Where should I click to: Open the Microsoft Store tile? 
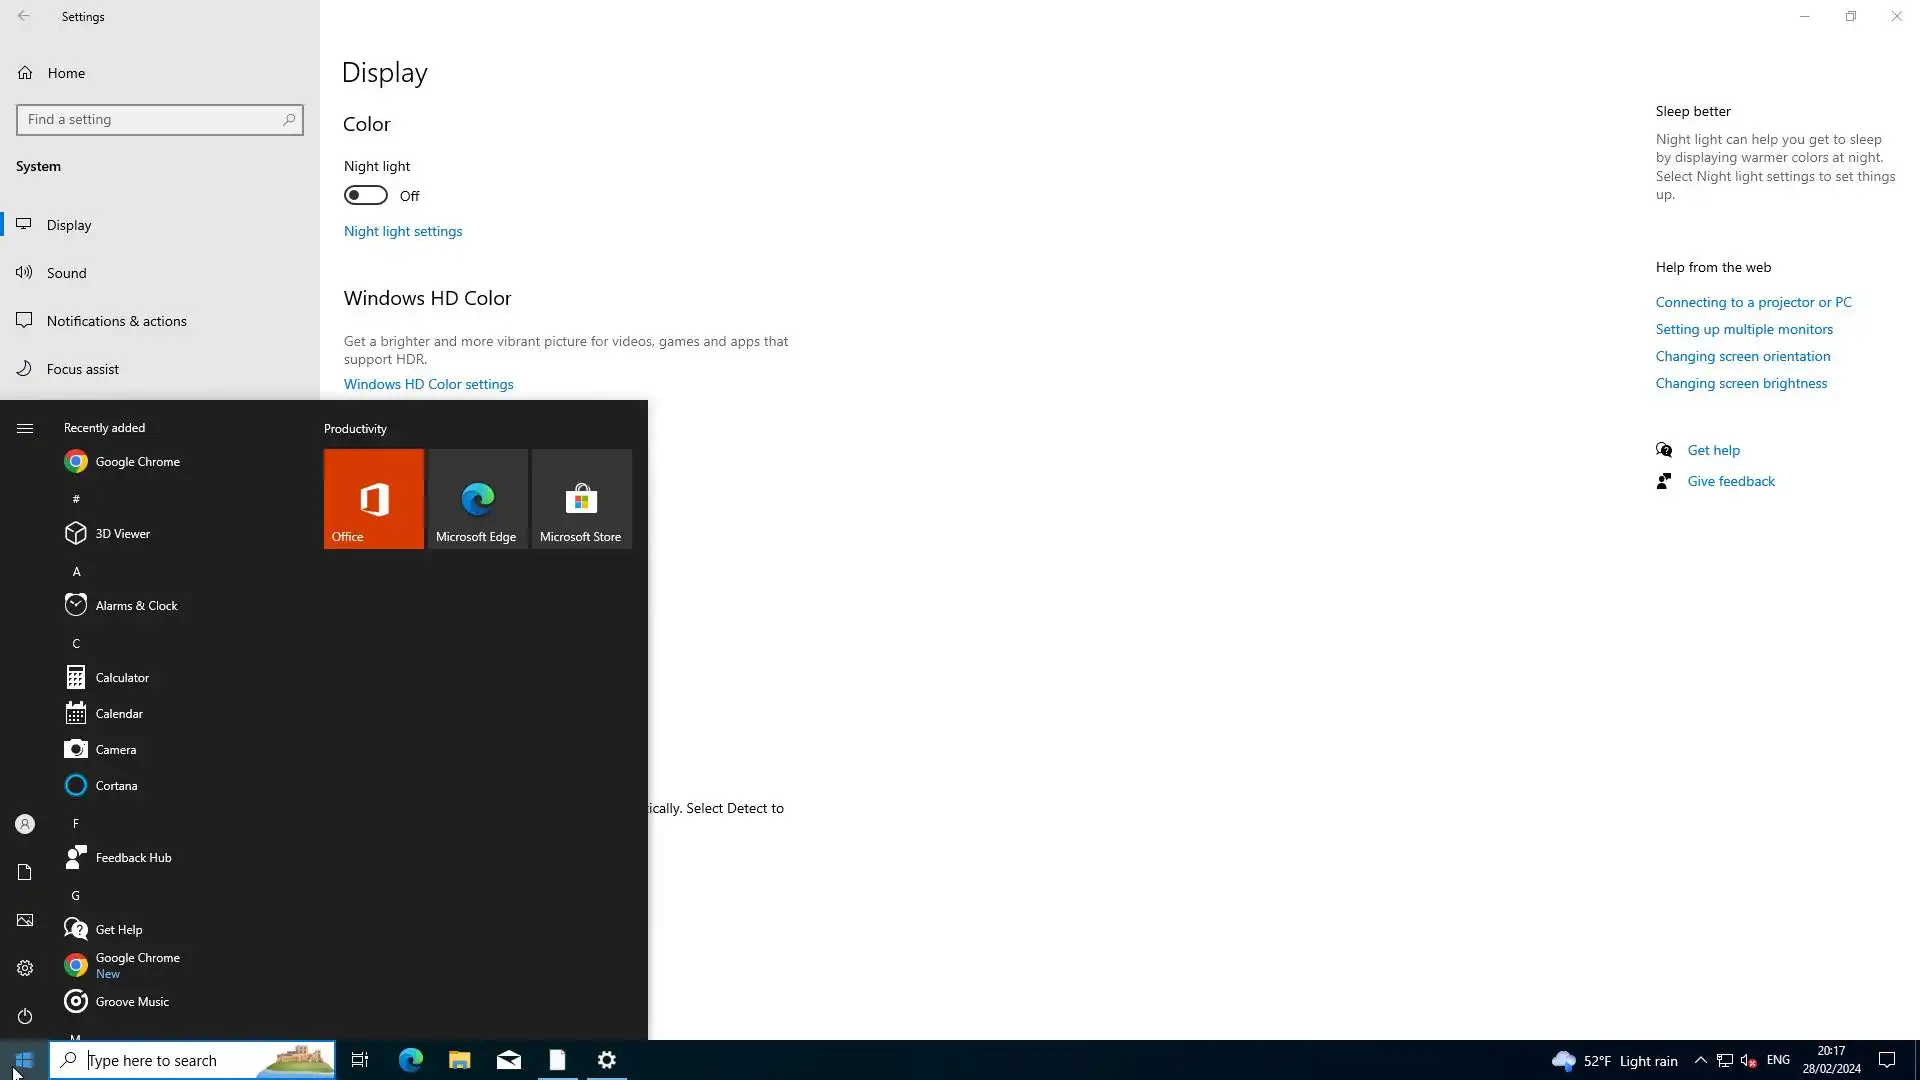(x=581, y=498)
